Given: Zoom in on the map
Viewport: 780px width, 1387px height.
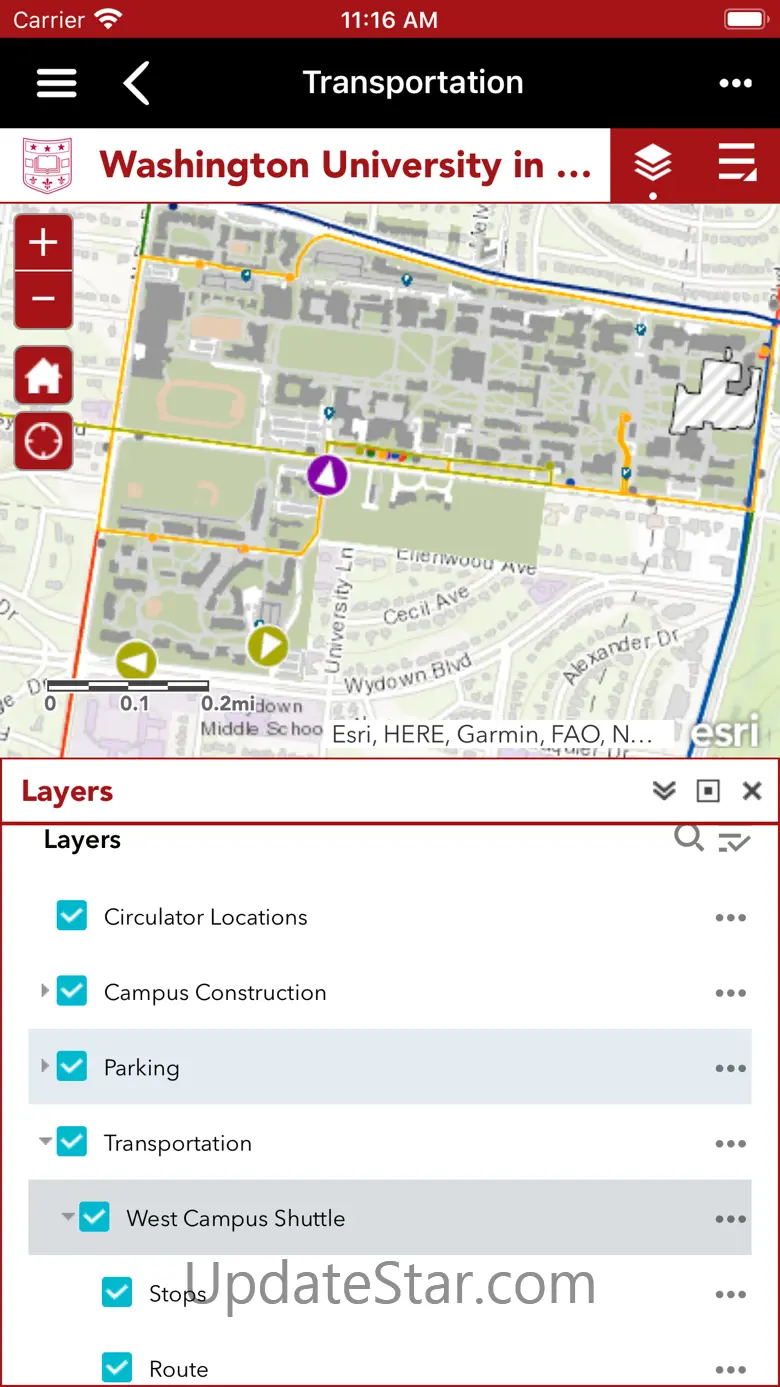Looking at the screenshot, I should 43,243.
